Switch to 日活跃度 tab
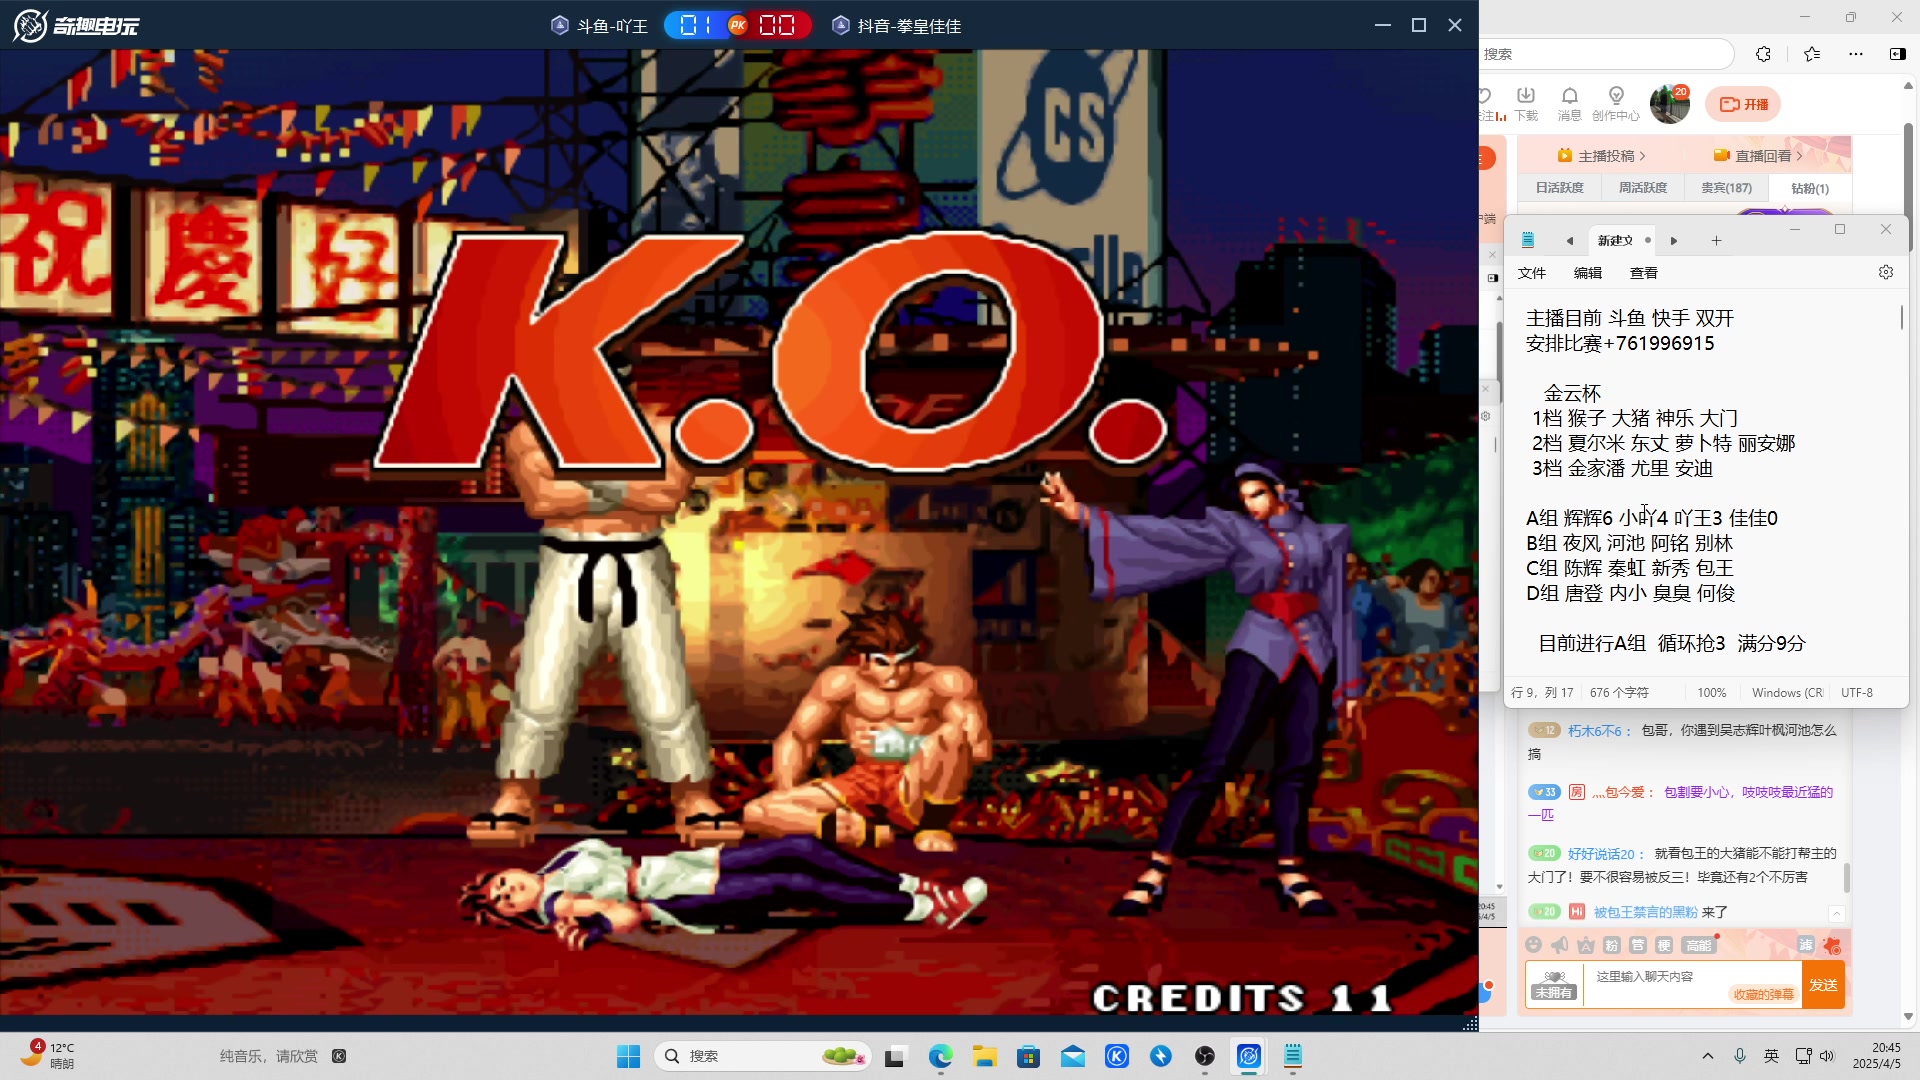The width and height of the screenshot is (1920, 1080). click(x=1559, y=188)
